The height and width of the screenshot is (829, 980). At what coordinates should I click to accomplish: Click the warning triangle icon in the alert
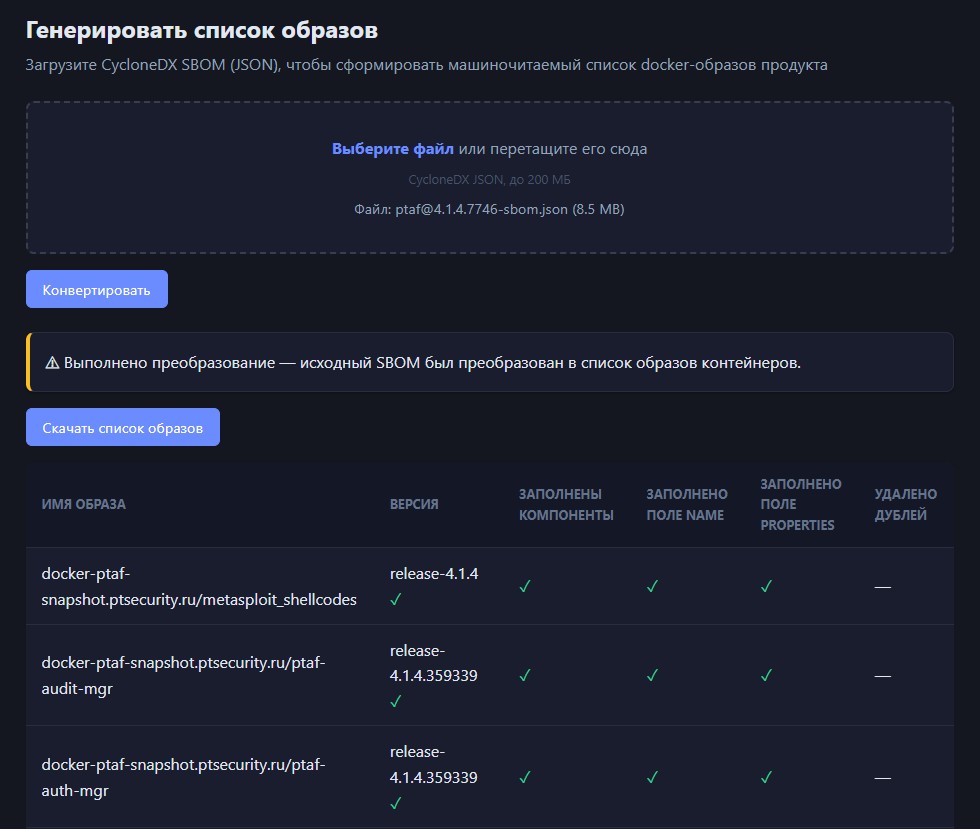[52, 363]
